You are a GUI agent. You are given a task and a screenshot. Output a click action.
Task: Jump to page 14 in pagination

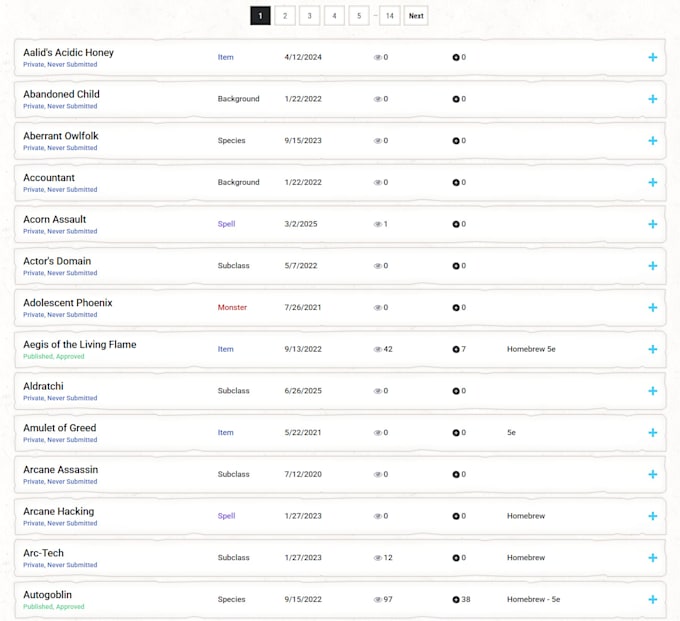pos(389,16)
